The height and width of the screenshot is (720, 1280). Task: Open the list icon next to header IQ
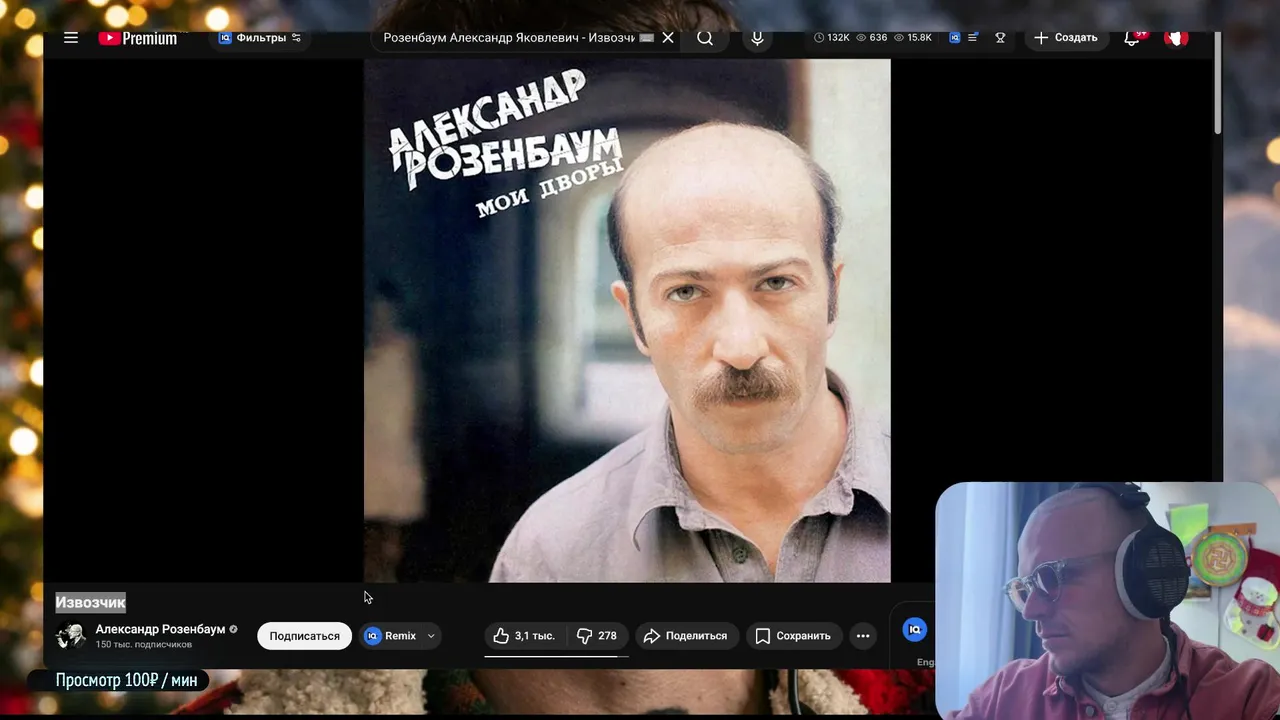[973, 38]
